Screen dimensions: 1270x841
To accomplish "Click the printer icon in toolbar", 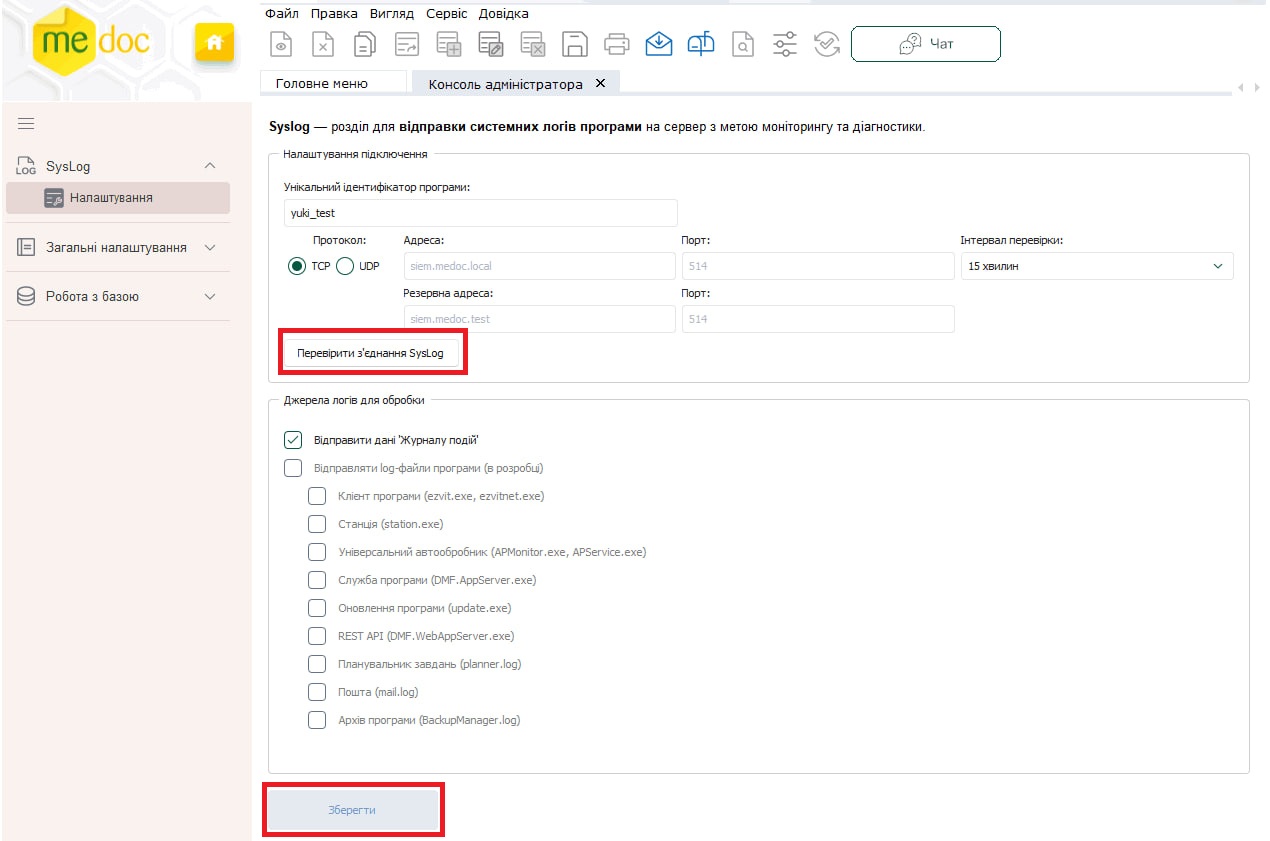I will coord(616,44).
